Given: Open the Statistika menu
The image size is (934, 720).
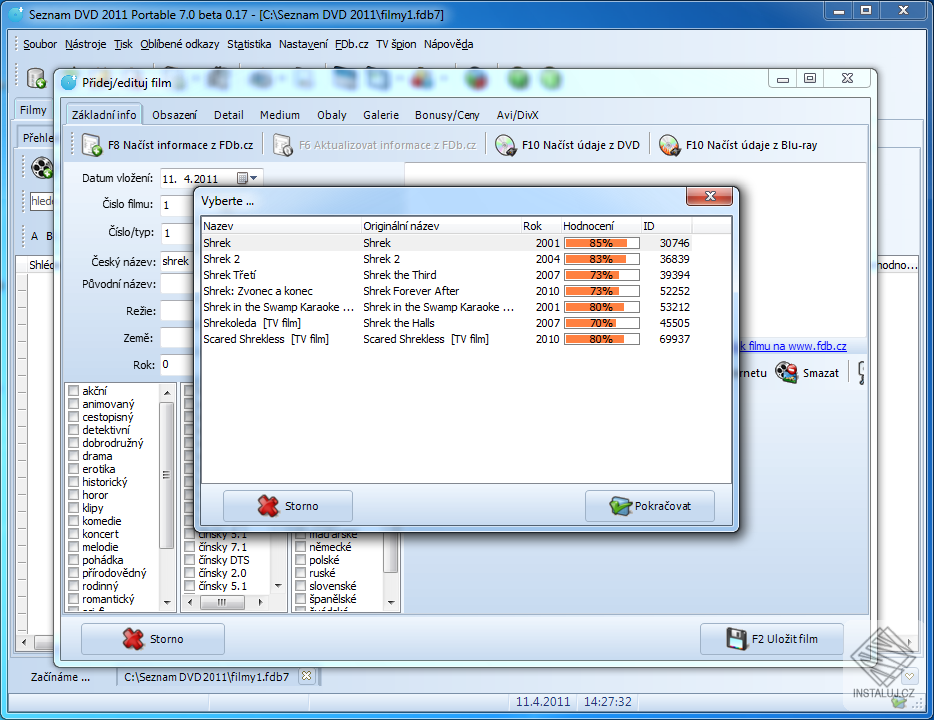Looking at the screenshot, I should (x=248, y=44).
